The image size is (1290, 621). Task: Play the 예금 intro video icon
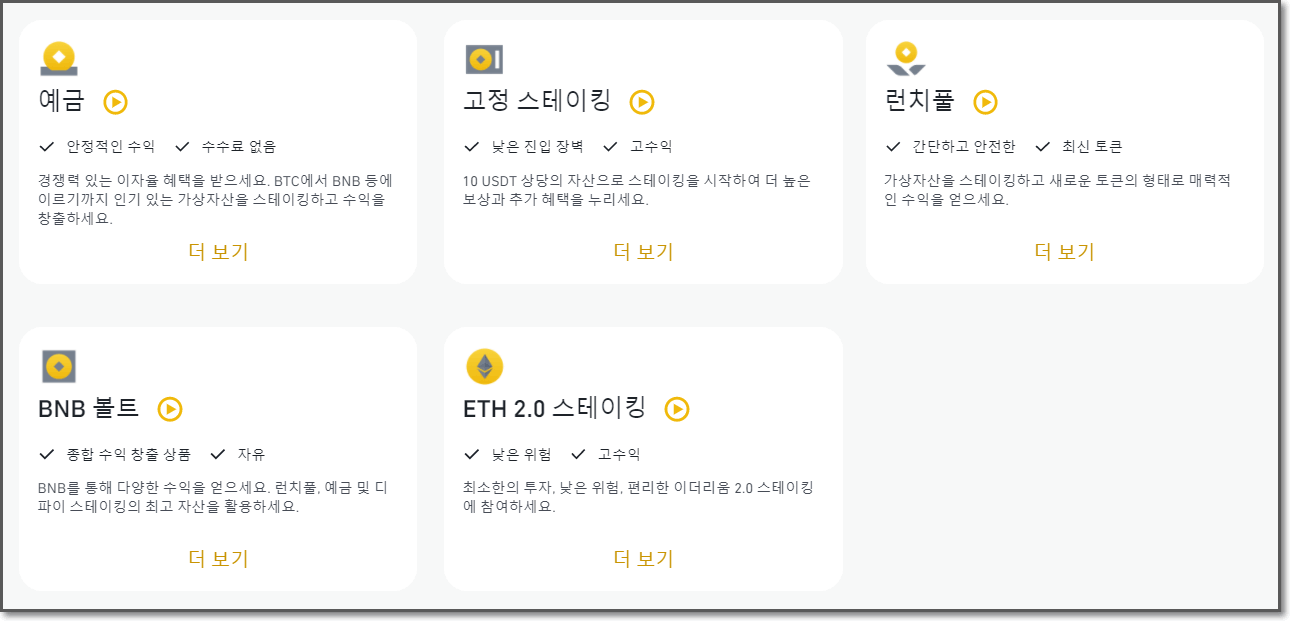click(116, 100)
